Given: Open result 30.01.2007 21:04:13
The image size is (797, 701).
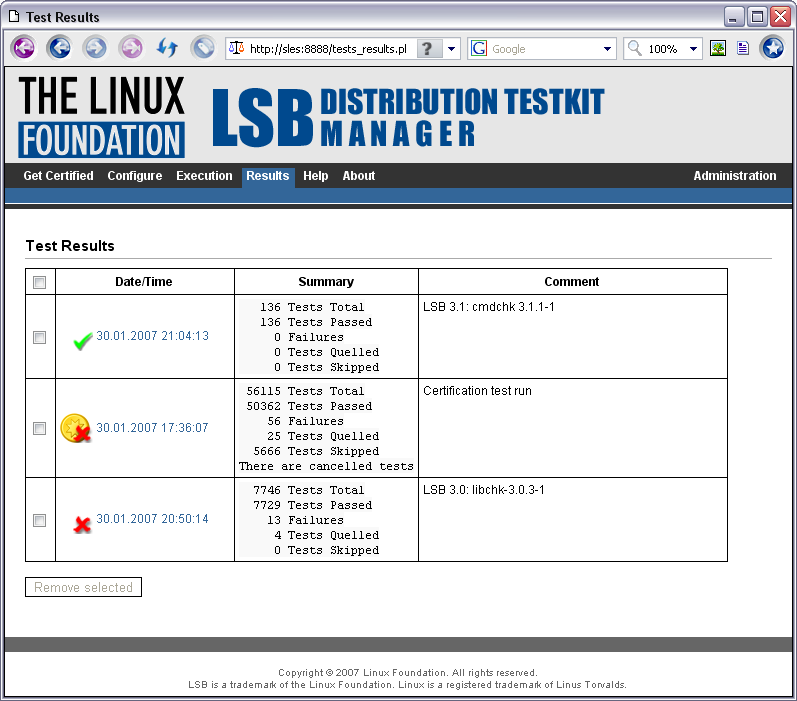Looking at the screenshot, I should (x=152, y=336).
